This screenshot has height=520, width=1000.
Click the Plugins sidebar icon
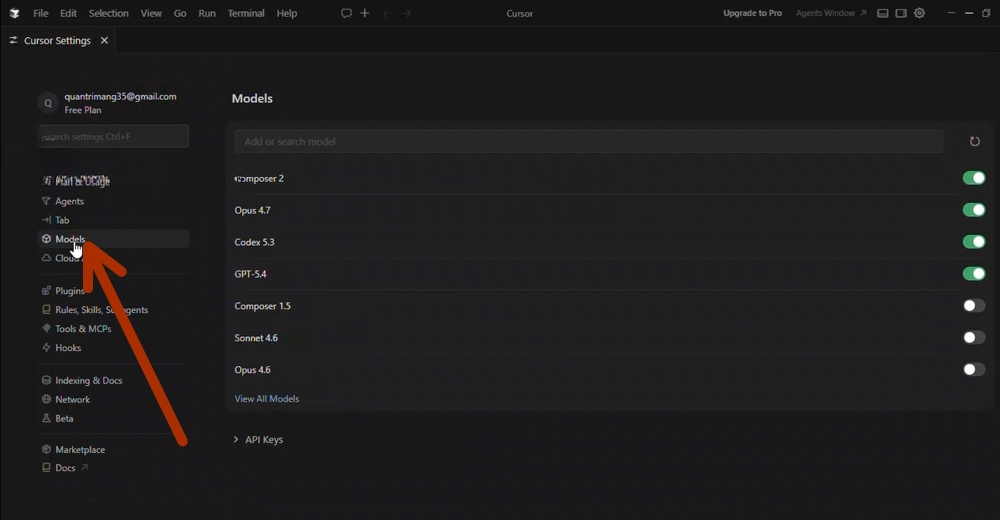coord(46,290)
